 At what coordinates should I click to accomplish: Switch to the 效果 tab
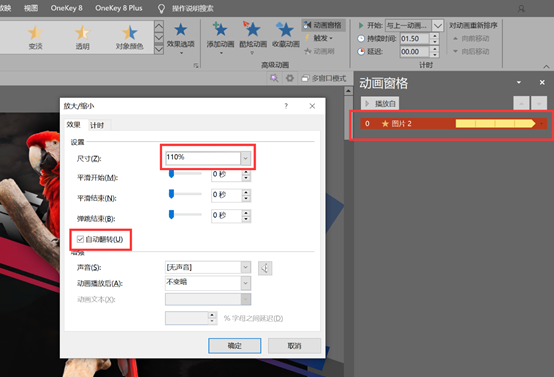click(x=73, y=125)
